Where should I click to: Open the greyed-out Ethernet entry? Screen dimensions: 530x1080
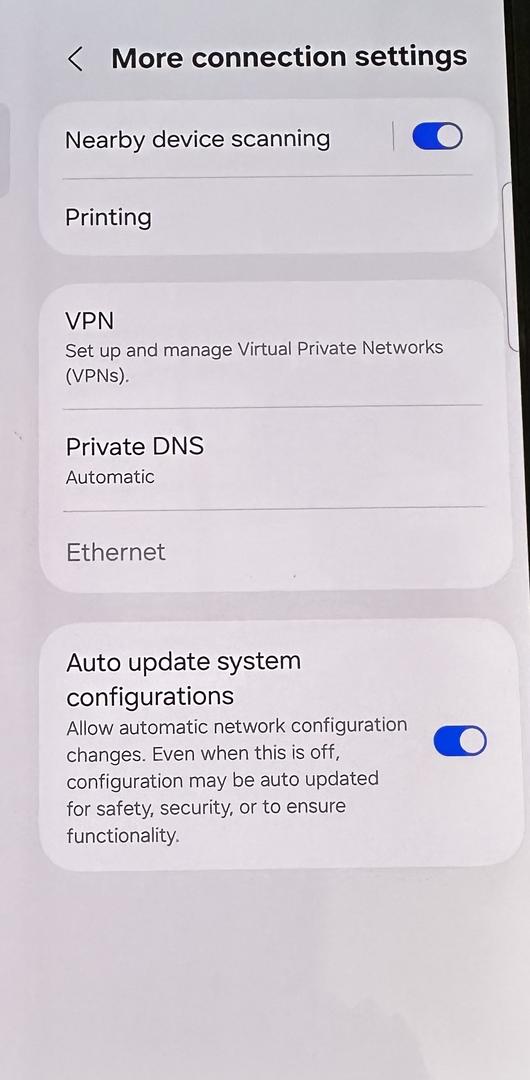click(276, 552)
